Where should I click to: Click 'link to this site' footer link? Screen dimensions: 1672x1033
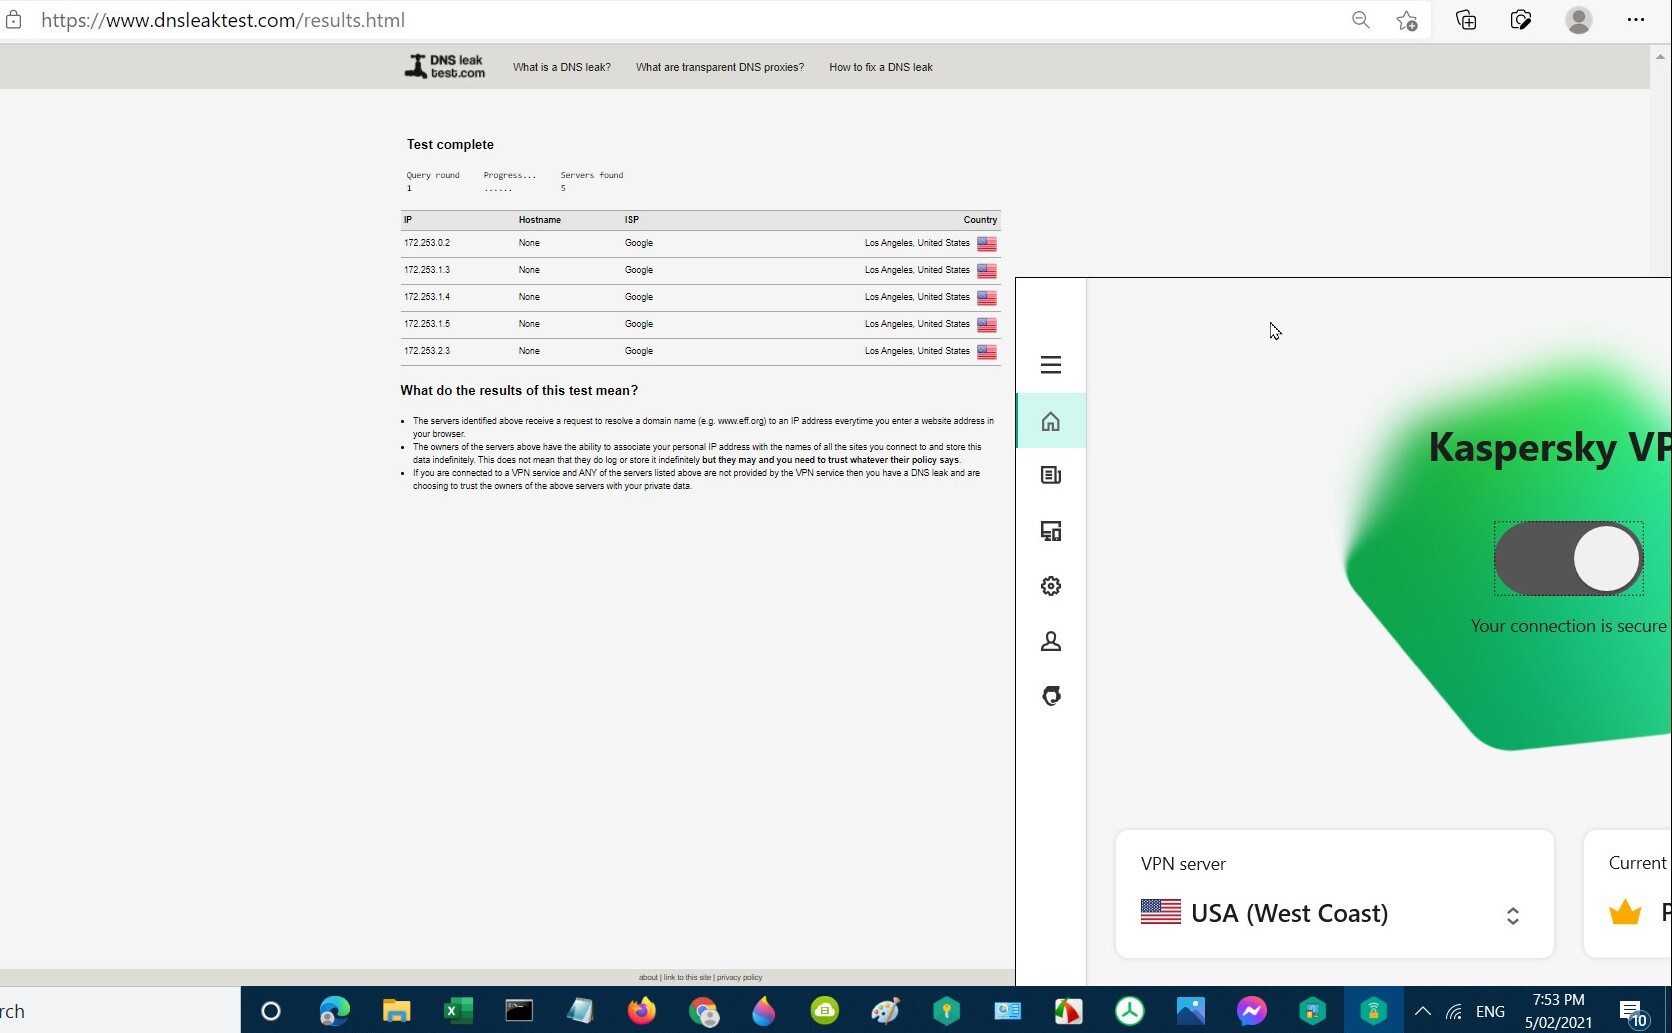(687, 978)
